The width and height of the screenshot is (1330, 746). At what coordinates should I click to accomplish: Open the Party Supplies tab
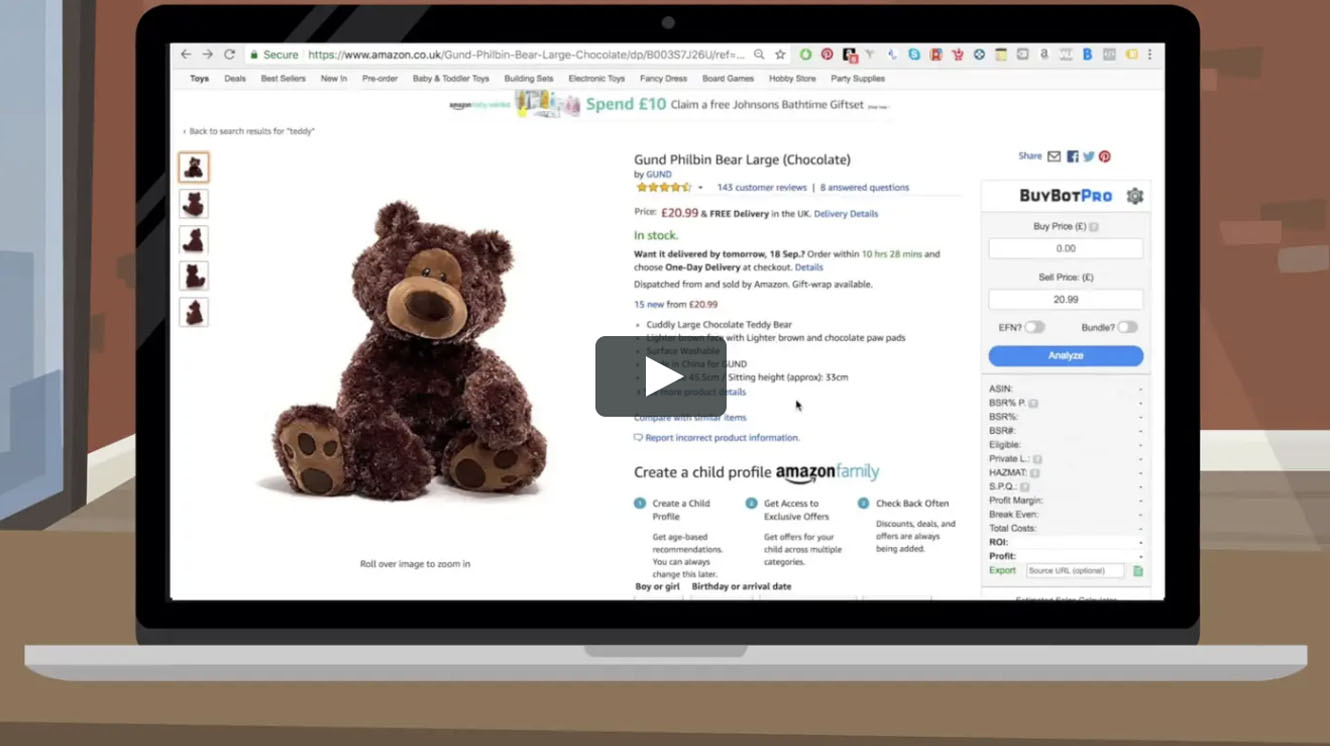[x=858, y=78]
